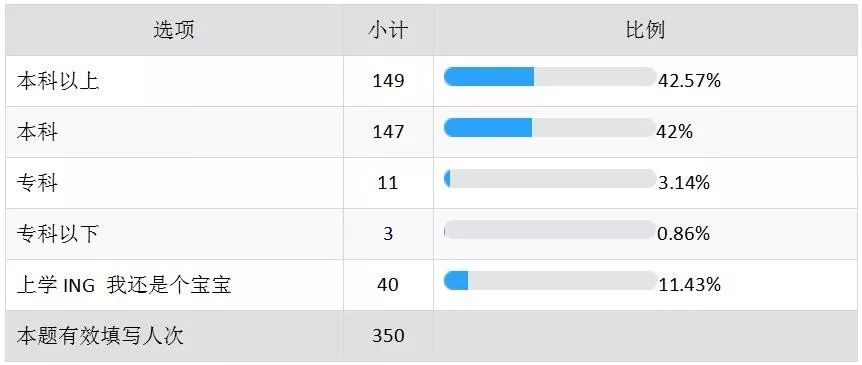Click the 0.86% progress bar

tap(550, 230)
